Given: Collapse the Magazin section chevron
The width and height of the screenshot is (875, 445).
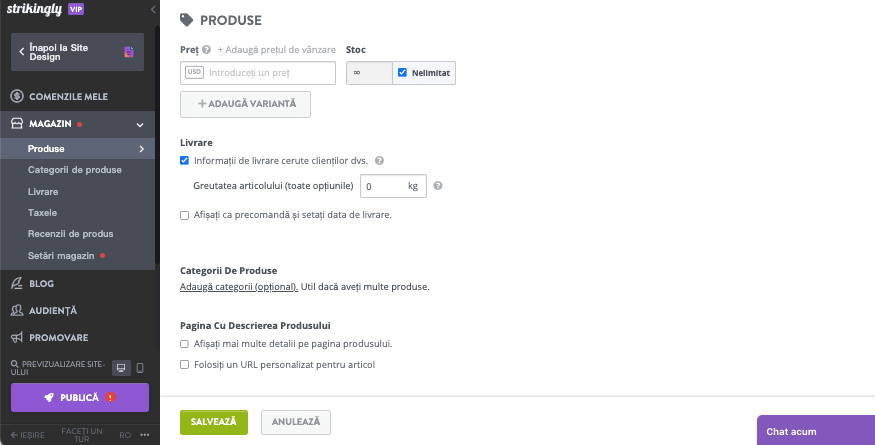Looking at the screenshot, I should pyautogui.click(x=140, y=124).
